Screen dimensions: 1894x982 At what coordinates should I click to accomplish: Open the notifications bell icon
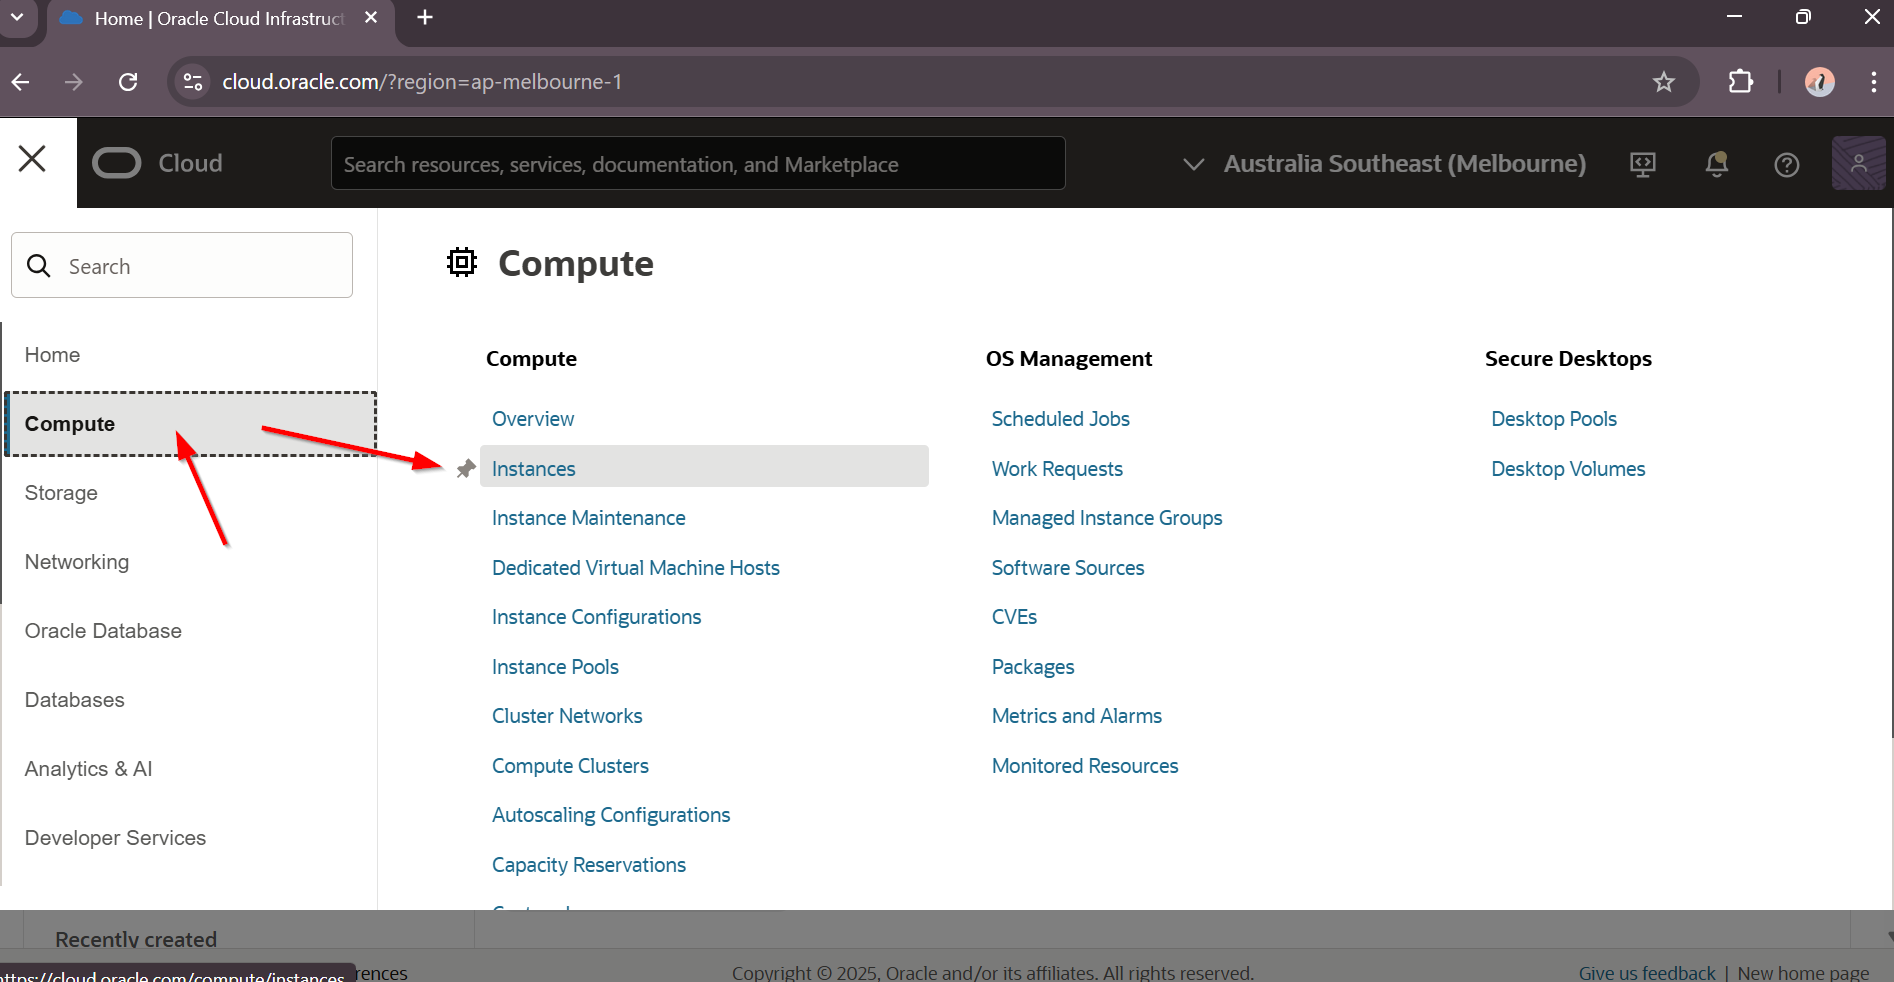pyautogui.click(x=1716, y=164)
